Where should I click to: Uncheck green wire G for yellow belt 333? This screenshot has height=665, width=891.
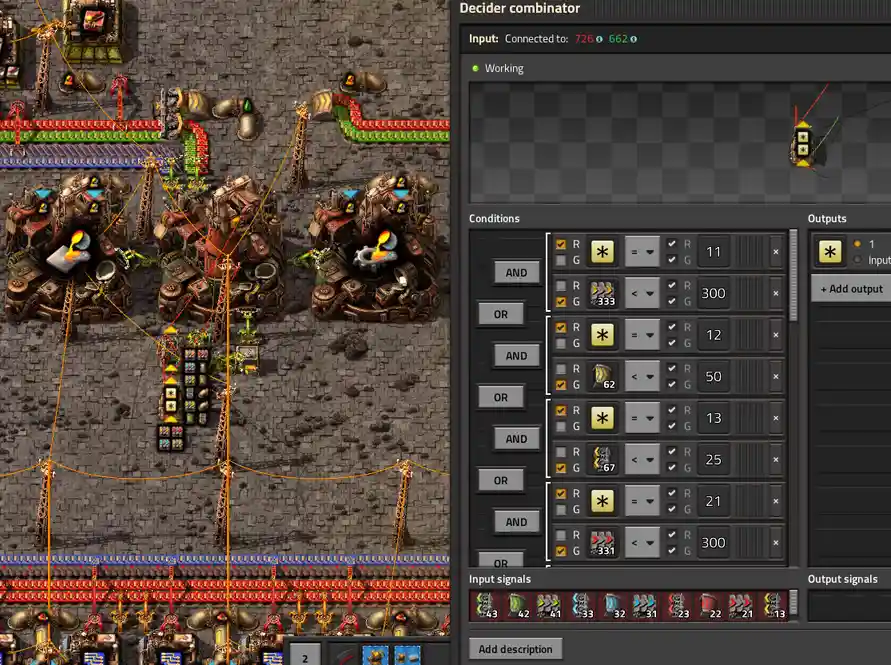coord(561,302)
